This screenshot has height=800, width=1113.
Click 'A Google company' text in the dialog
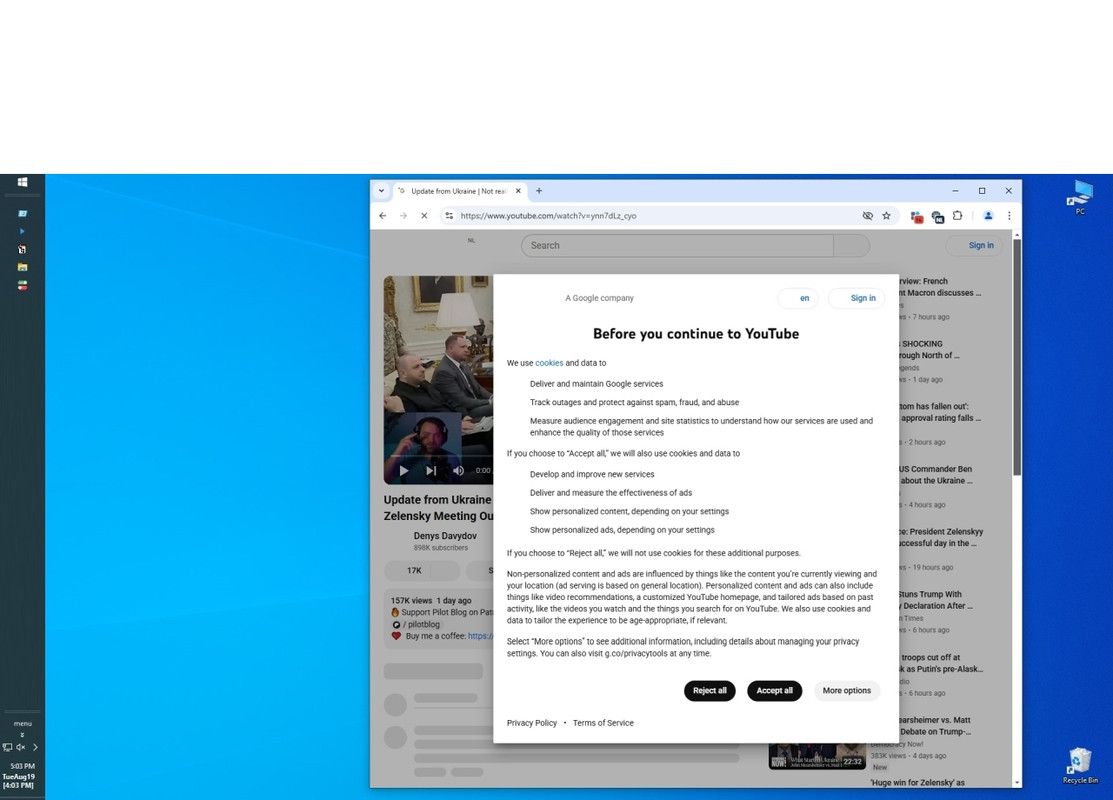tap(599, 298)
